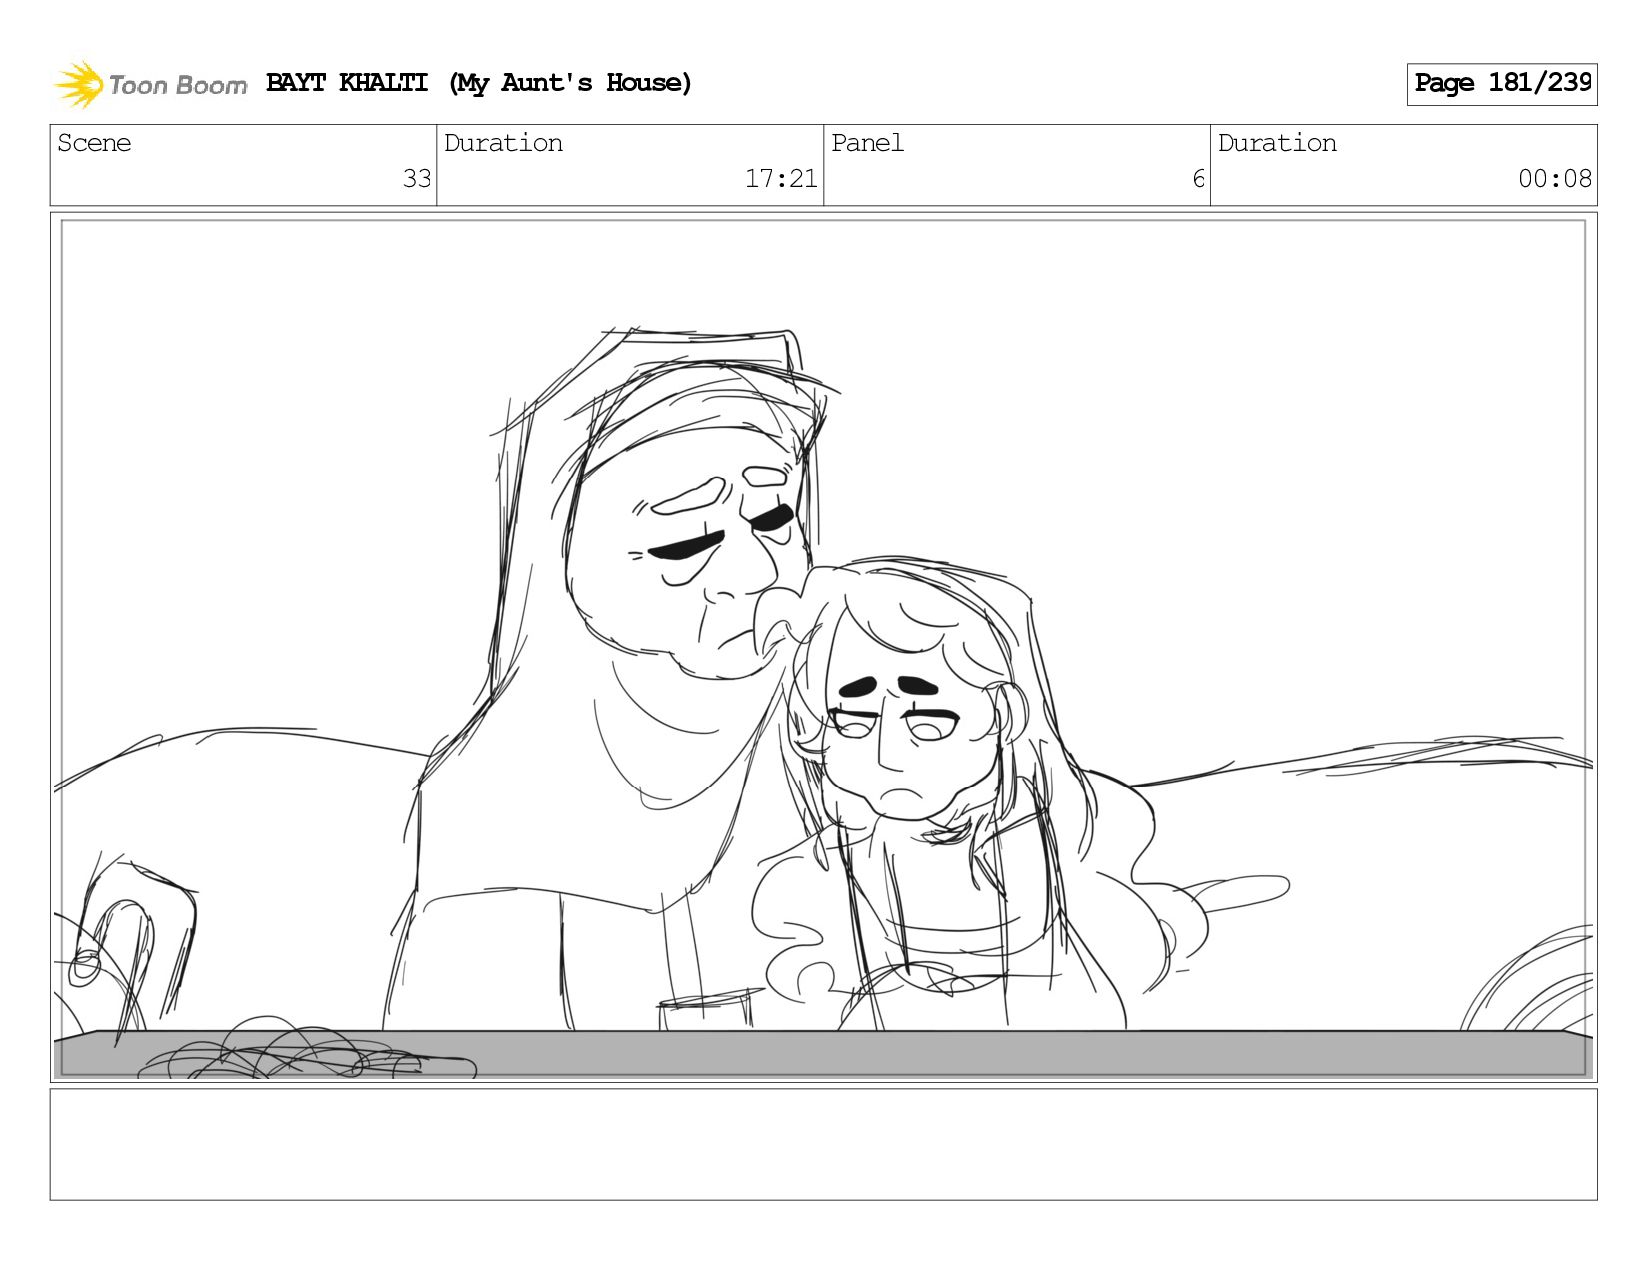
Task: Click the scene number '33'
Action: click(x=417, y=179)
